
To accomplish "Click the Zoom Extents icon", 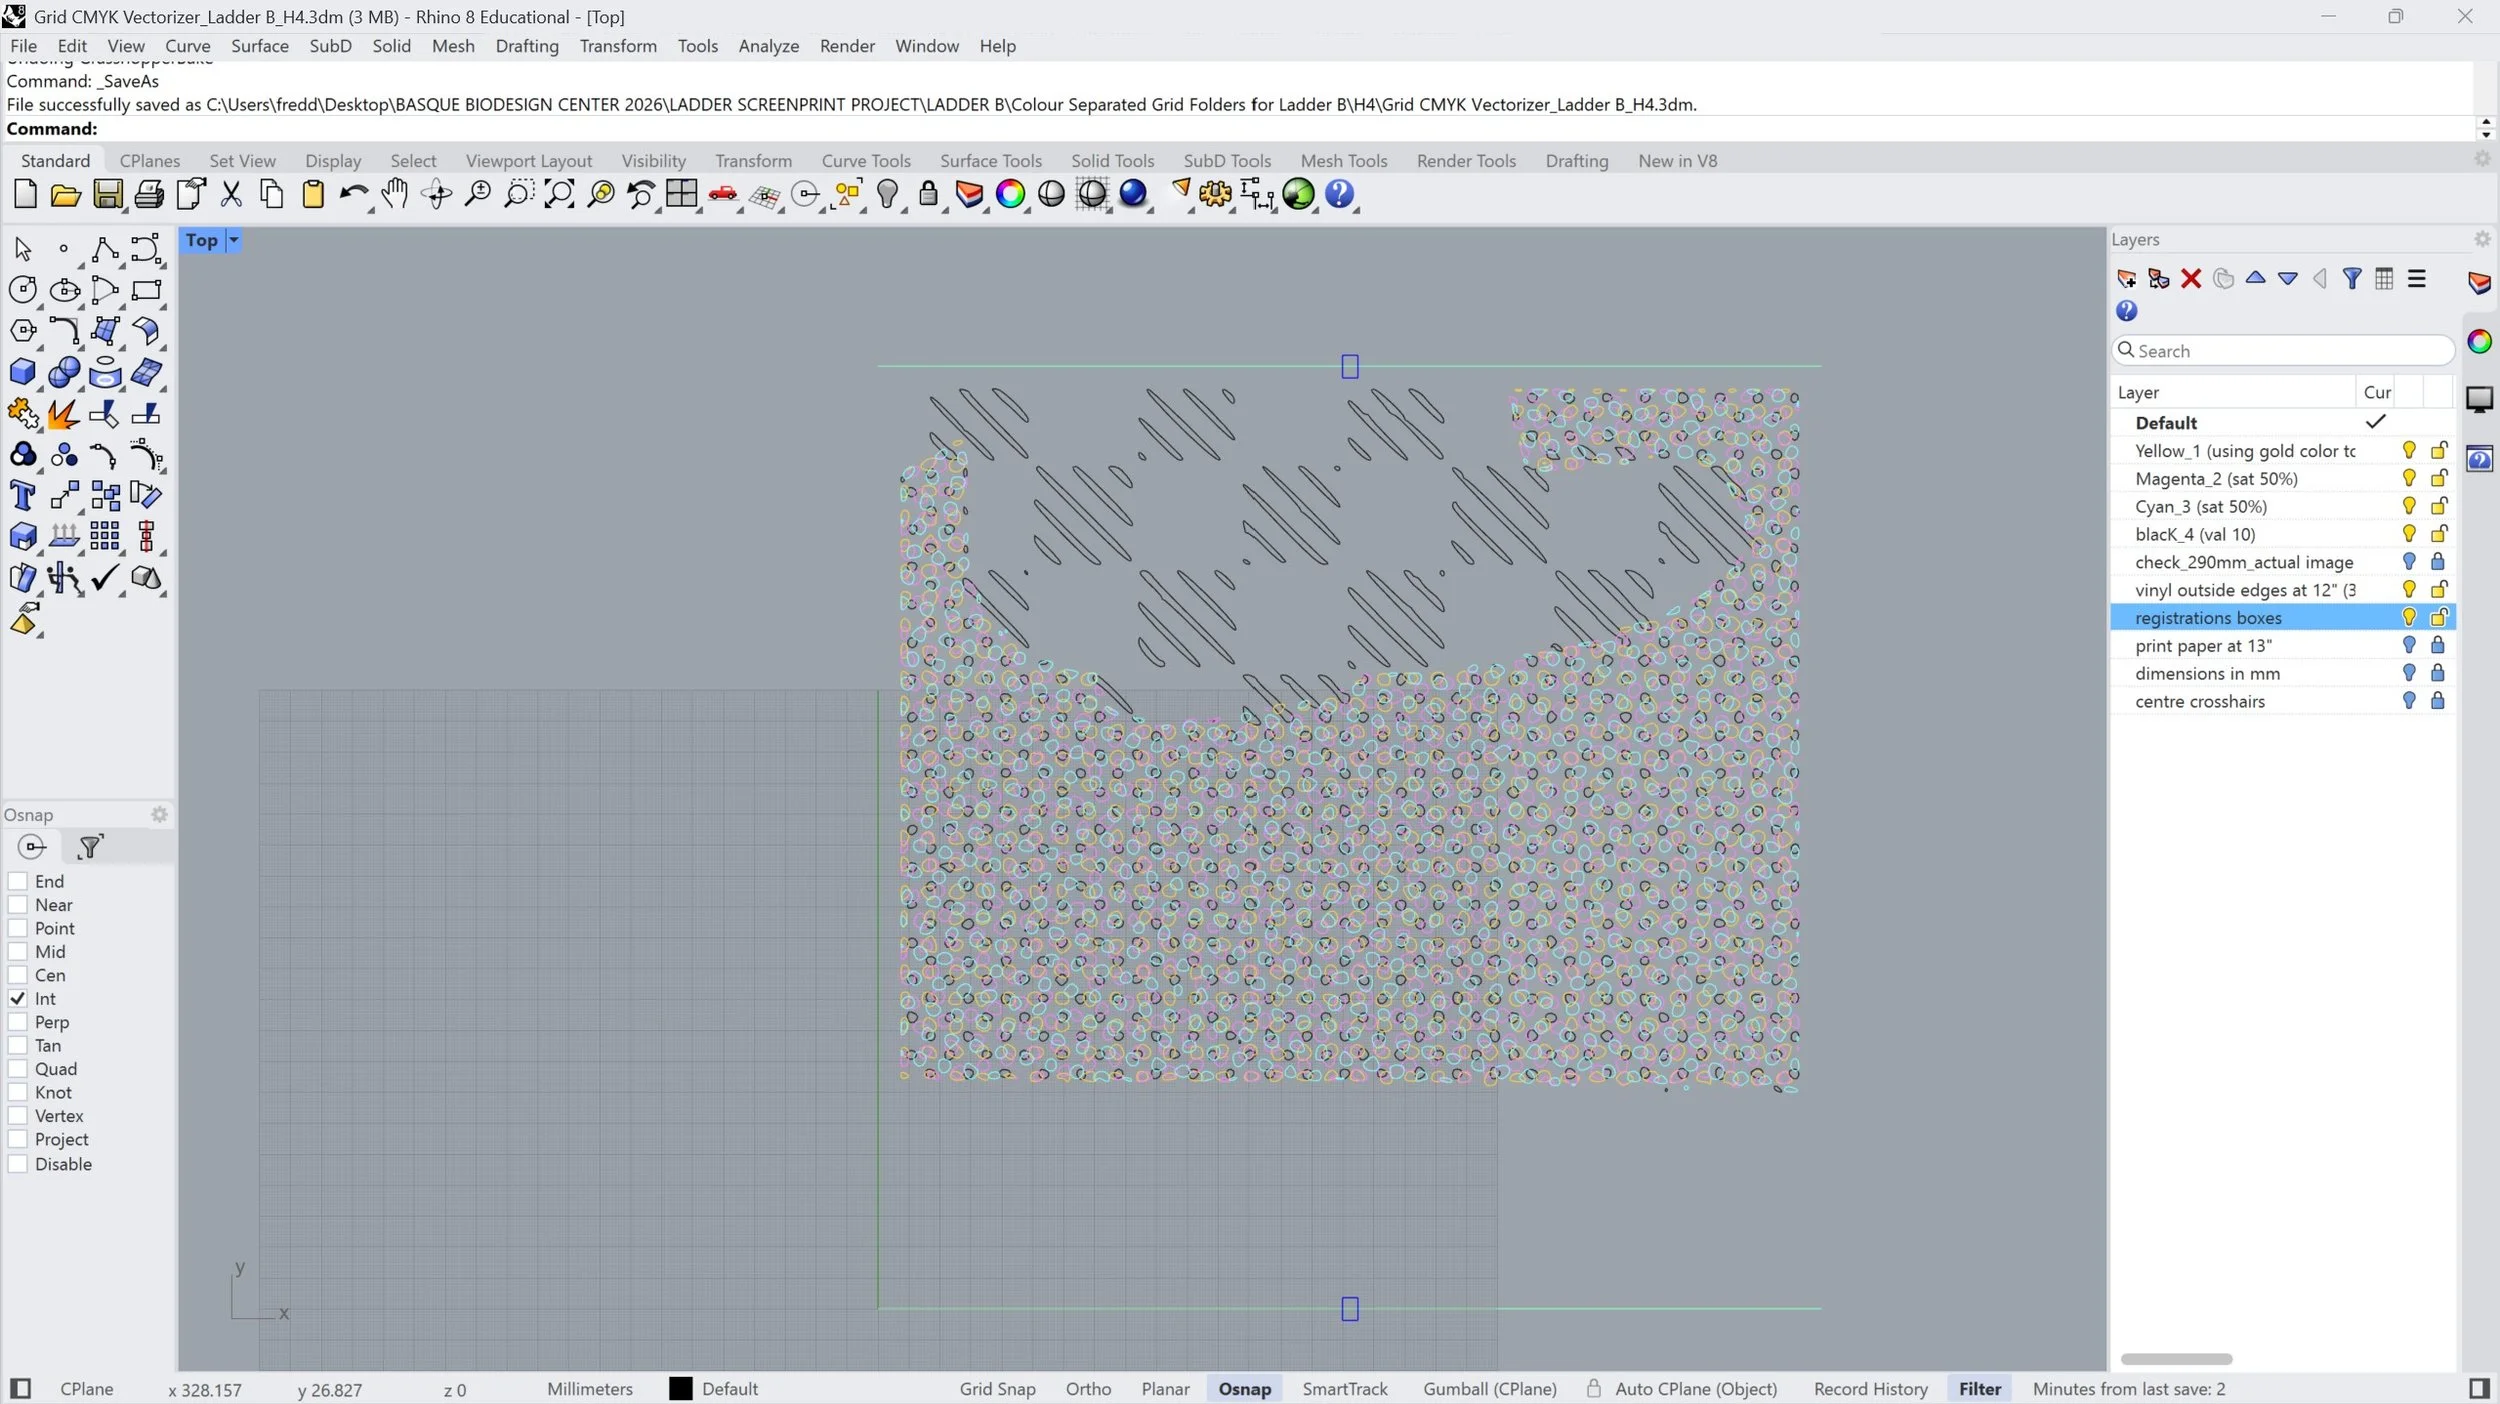I will coord(559,194).
